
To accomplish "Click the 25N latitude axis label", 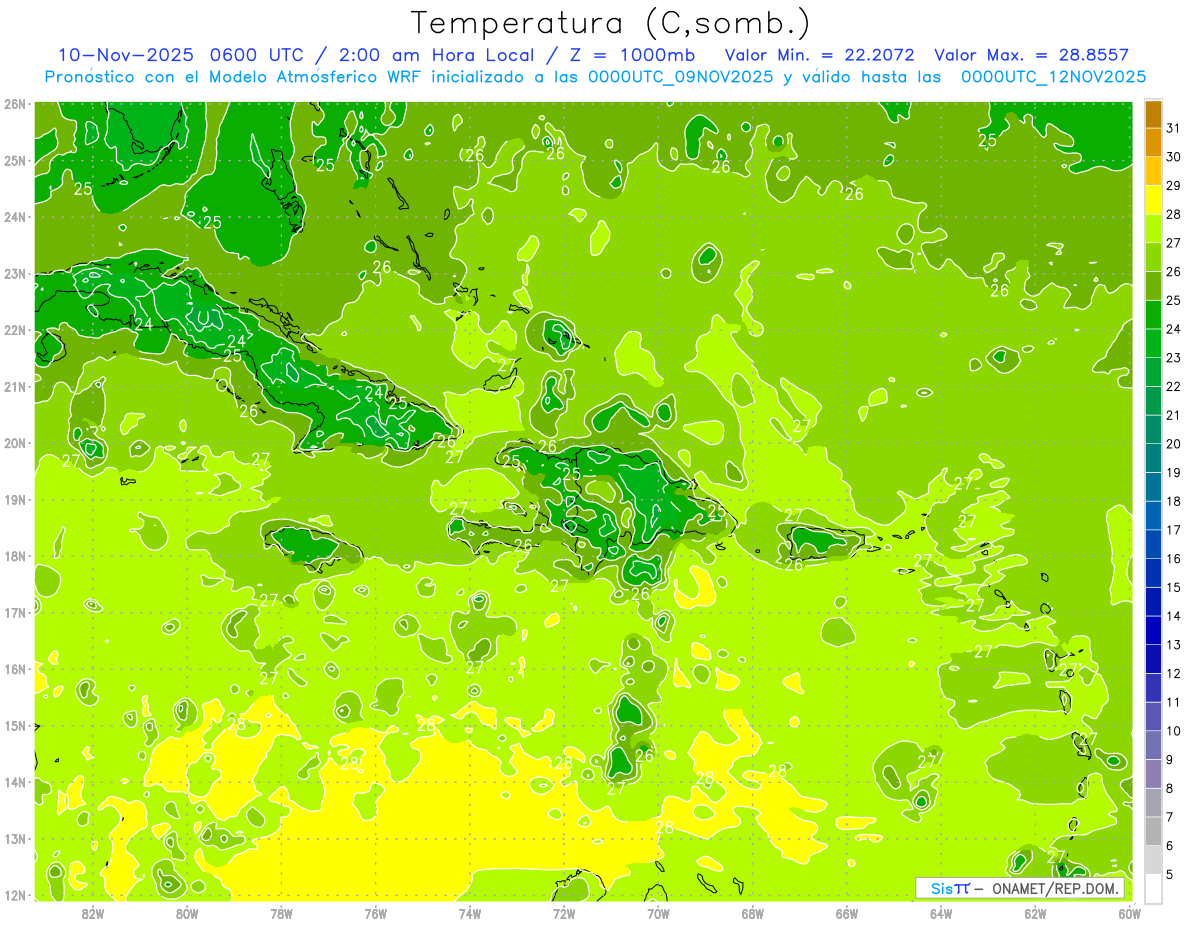I will [x=14, y=161].
